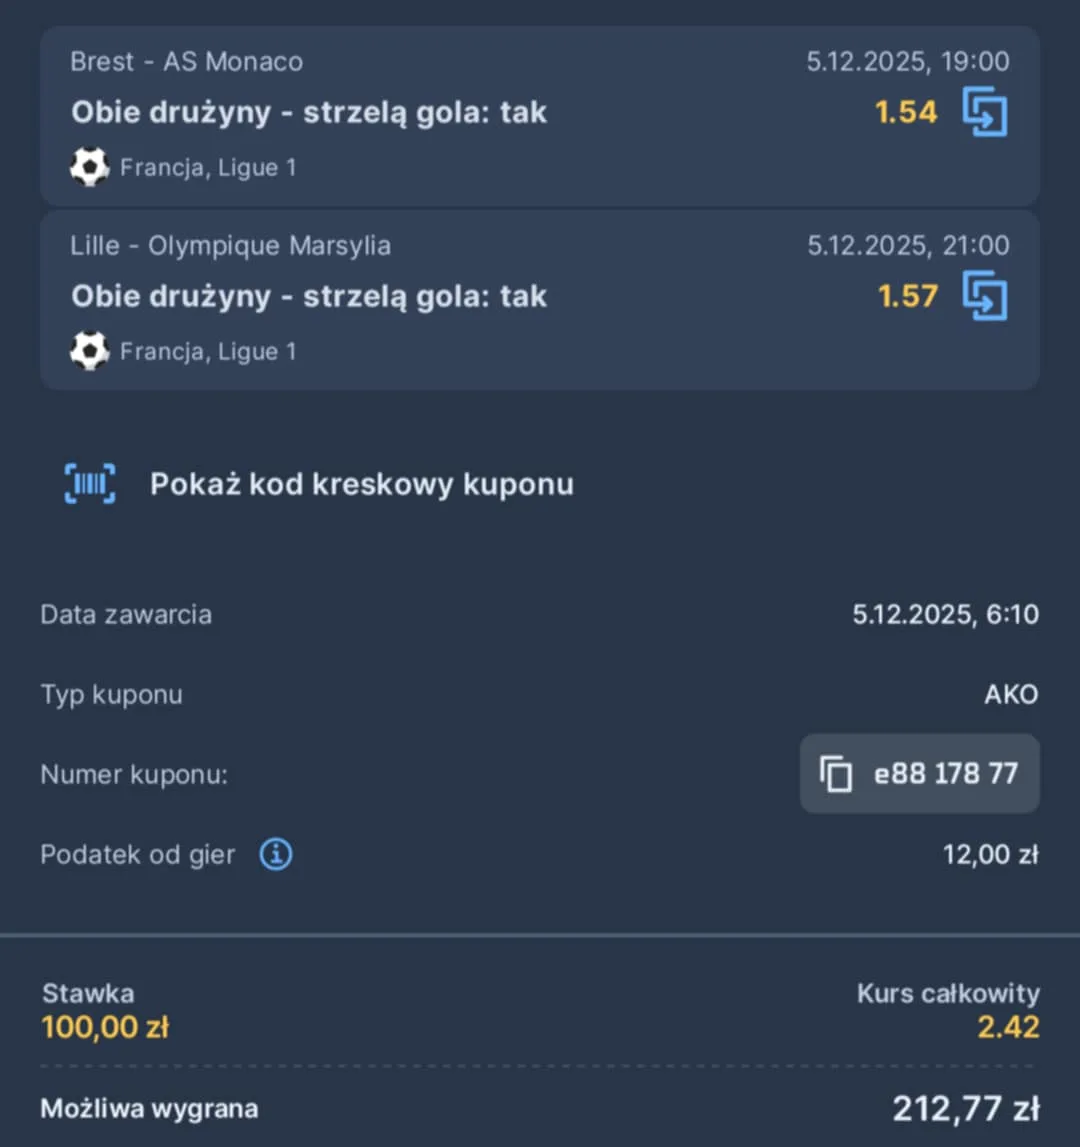This screenshot has height=1147, width=1080.
Task: Click the Obie drużyny strzelą gola bet on Brest
Action: (309, 112)
